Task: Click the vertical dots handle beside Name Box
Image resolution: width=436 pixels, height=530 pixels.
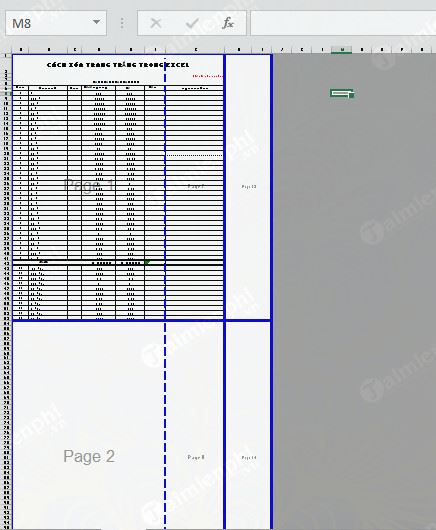Action: tap(122, 23)
